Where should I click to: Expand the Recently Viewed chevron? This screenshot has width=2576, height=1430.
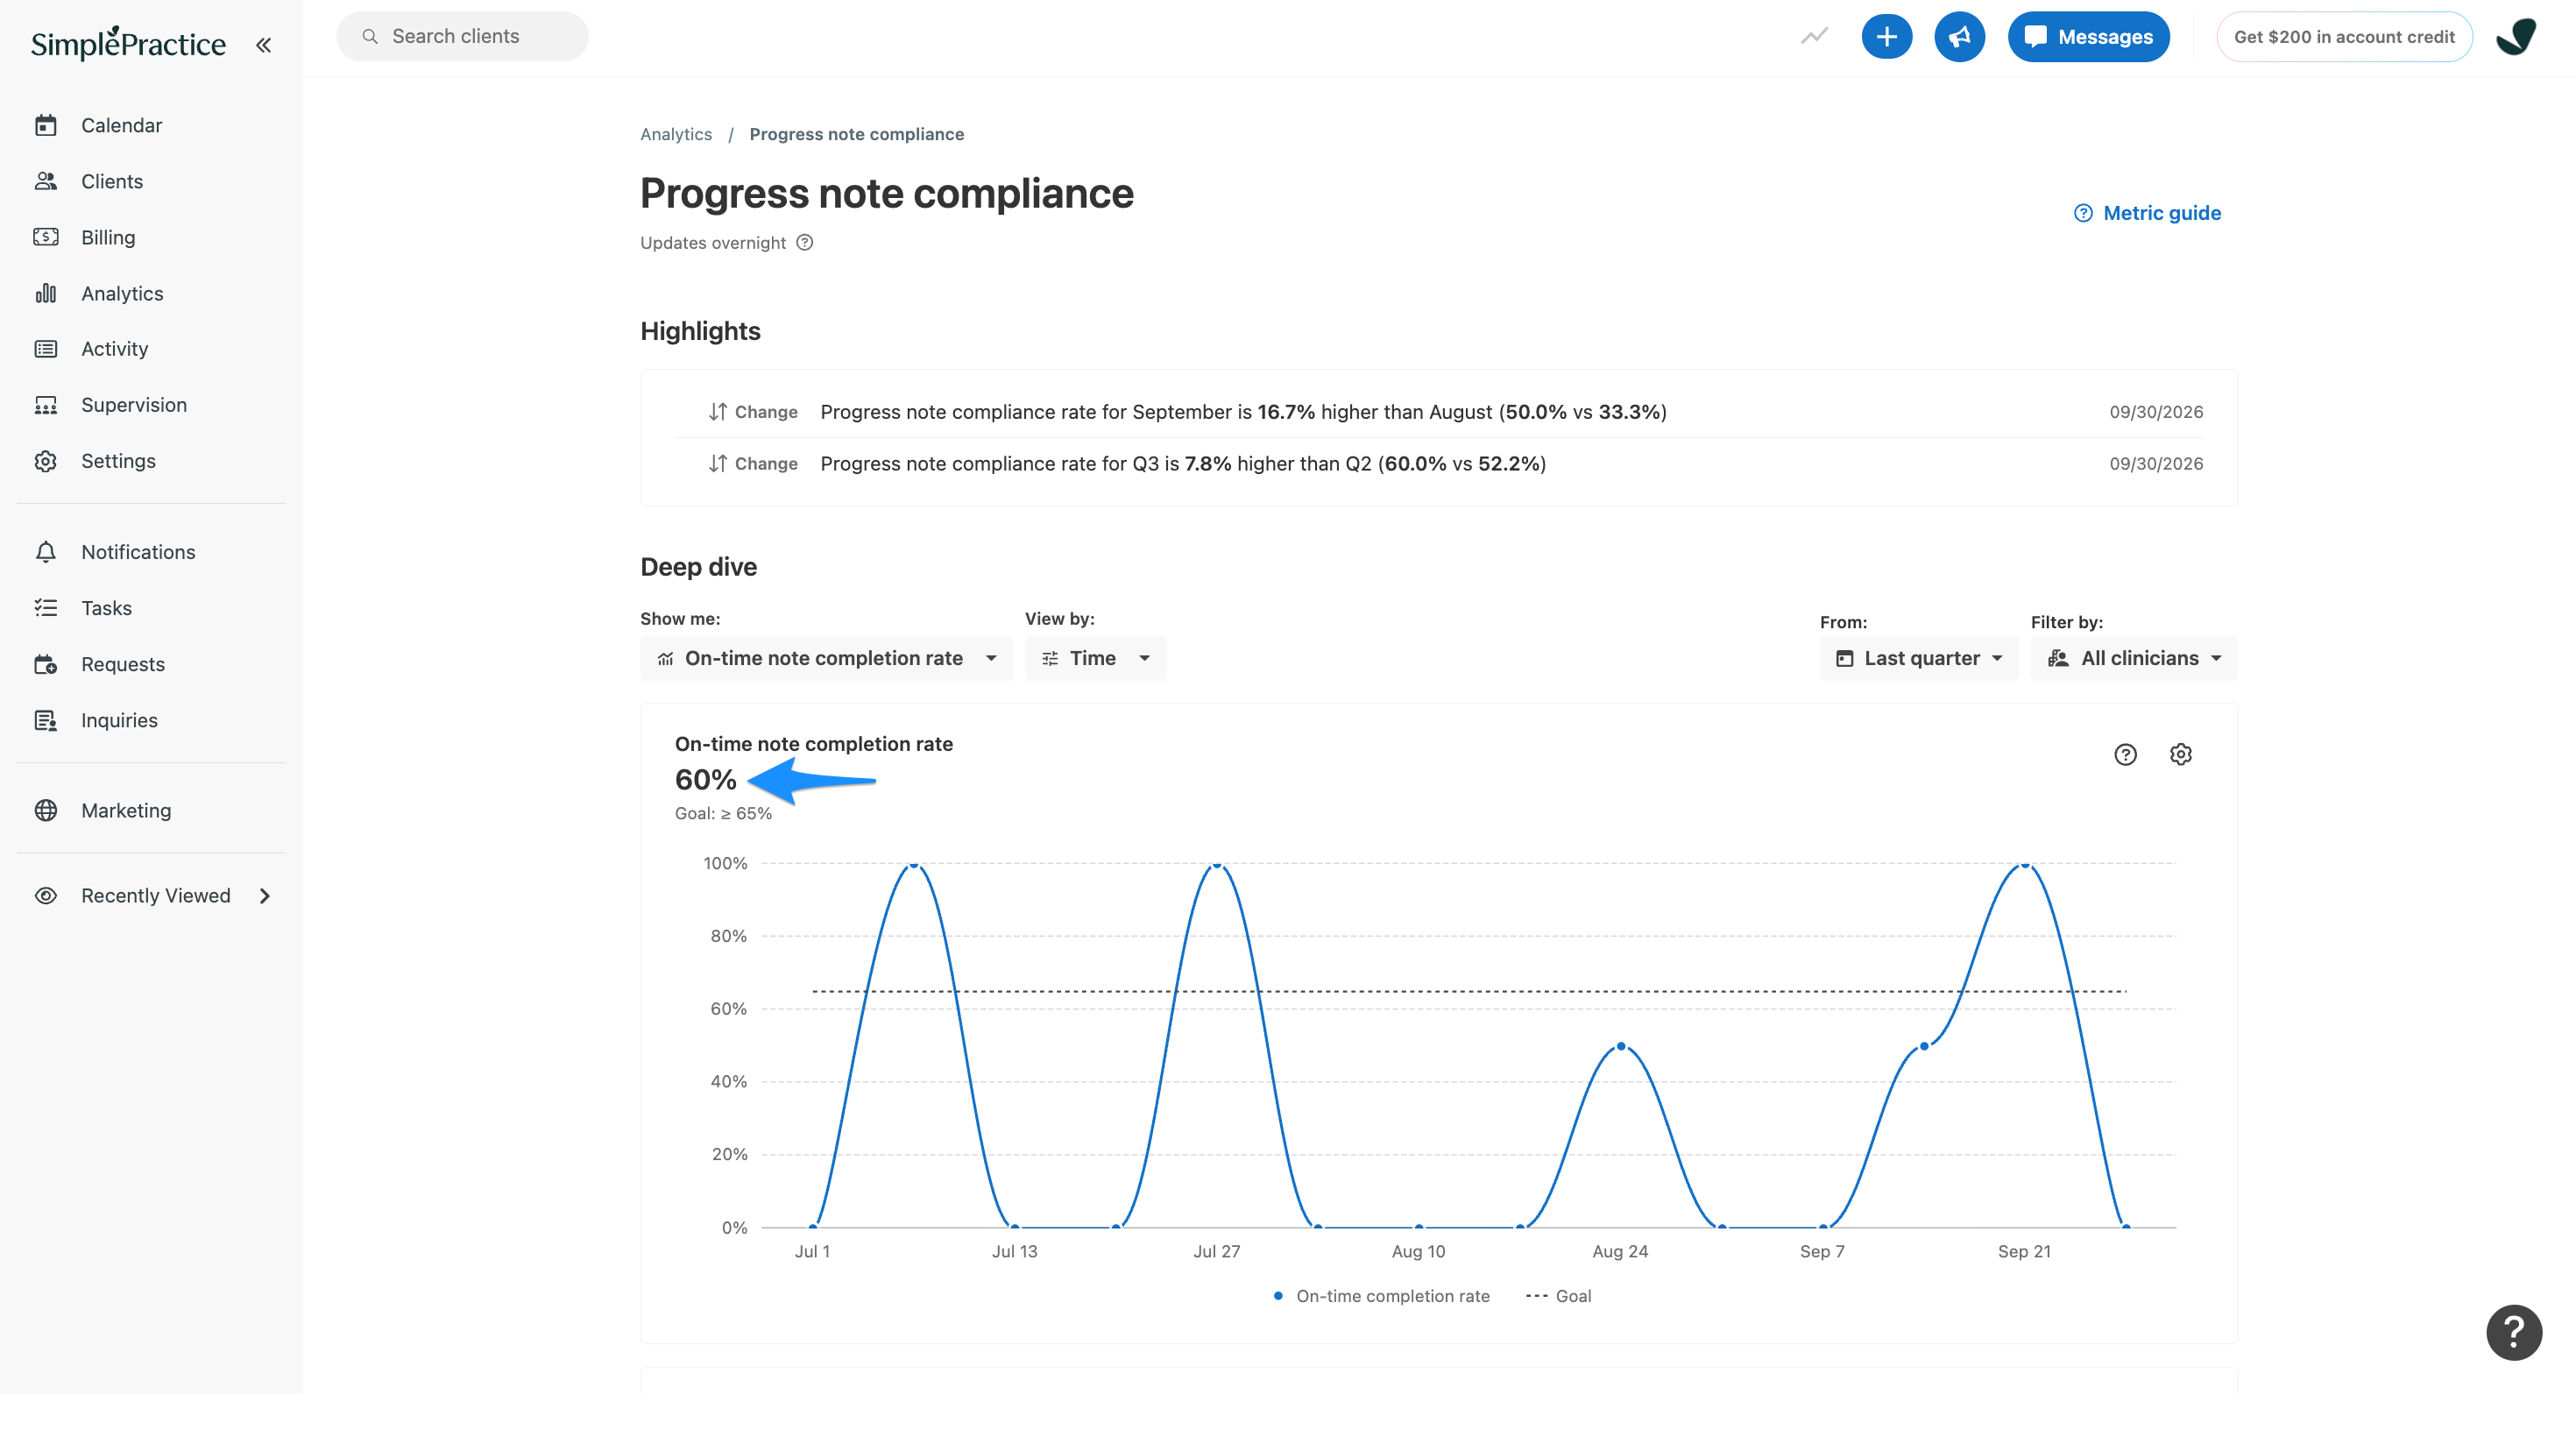point(265,896)
